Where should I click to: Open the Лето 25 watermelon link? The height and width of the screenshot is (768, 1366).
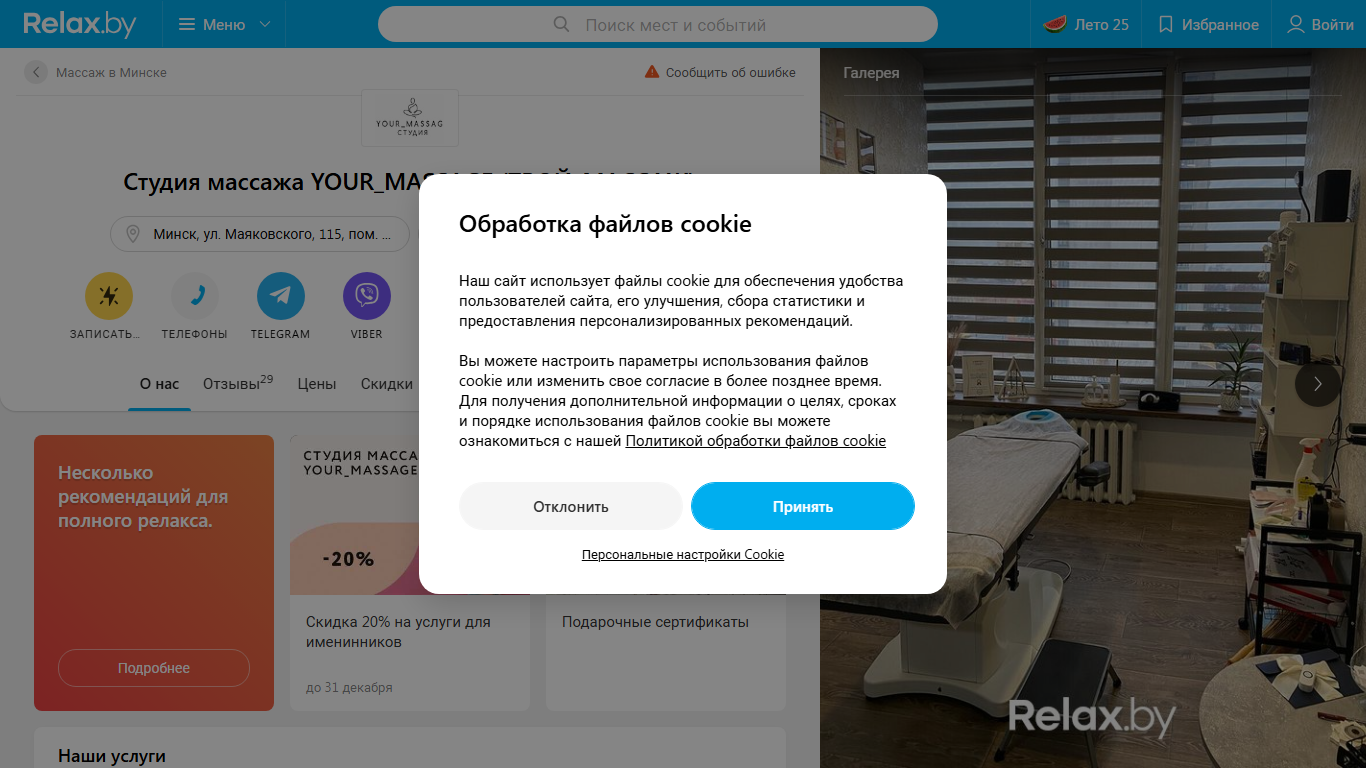tap(1086, 24)
